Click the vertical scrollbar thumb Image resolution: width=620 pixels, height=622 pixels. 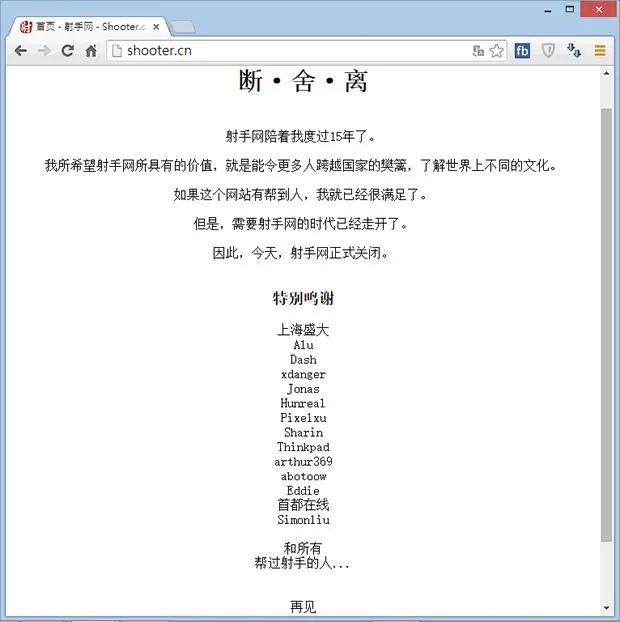(606, 324)
